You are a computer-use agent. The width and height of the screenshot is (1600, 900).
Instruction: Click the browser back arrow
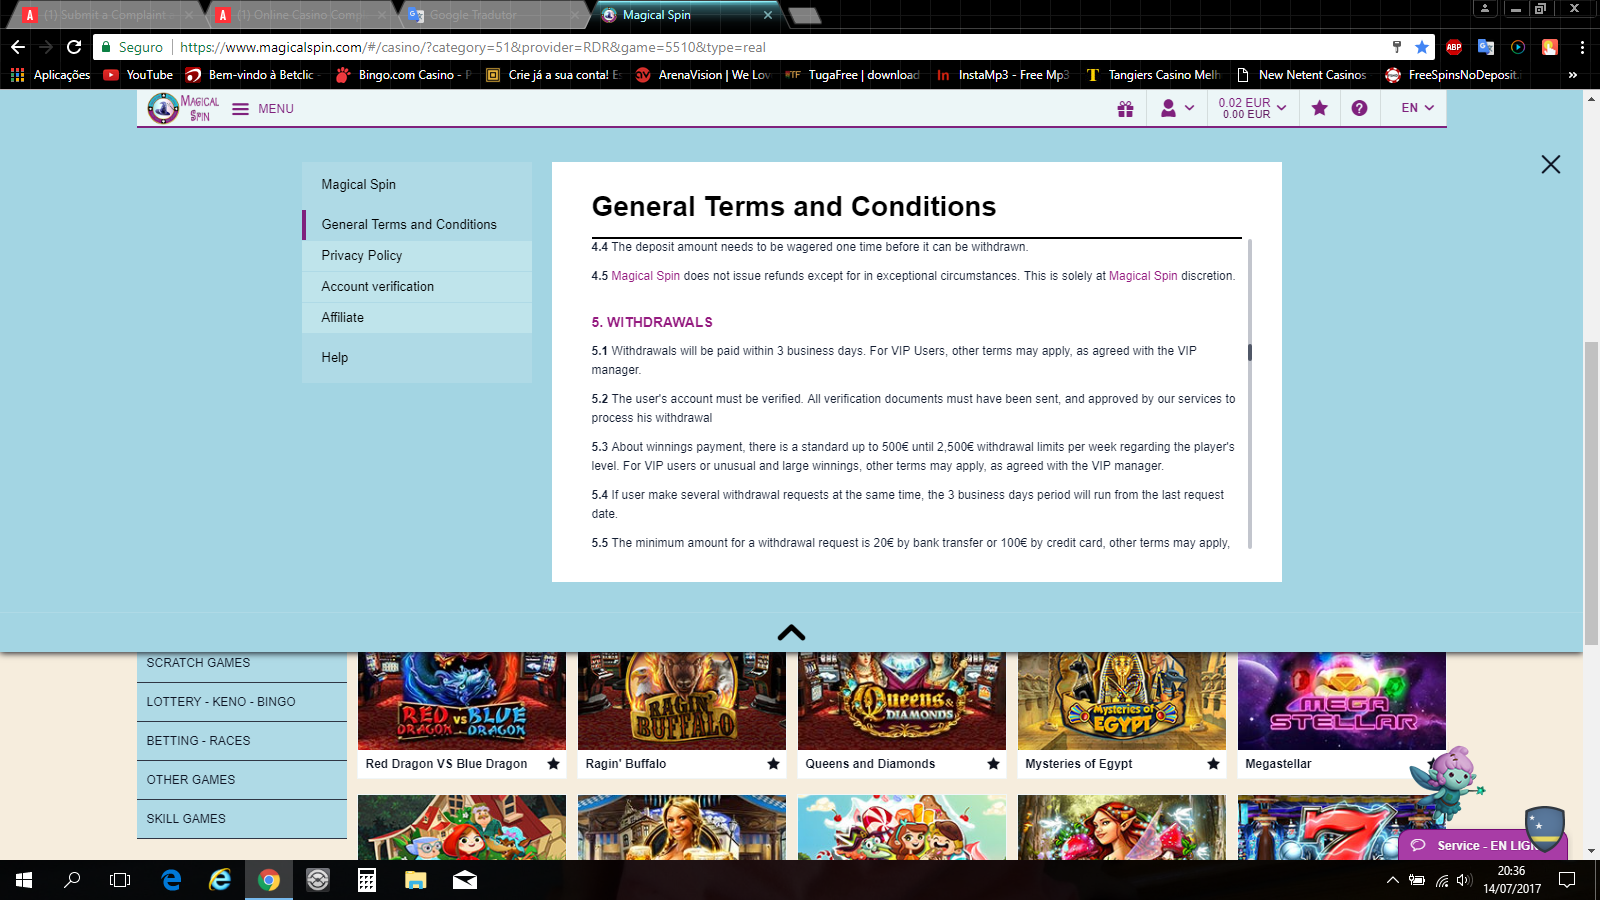(18, 47)
